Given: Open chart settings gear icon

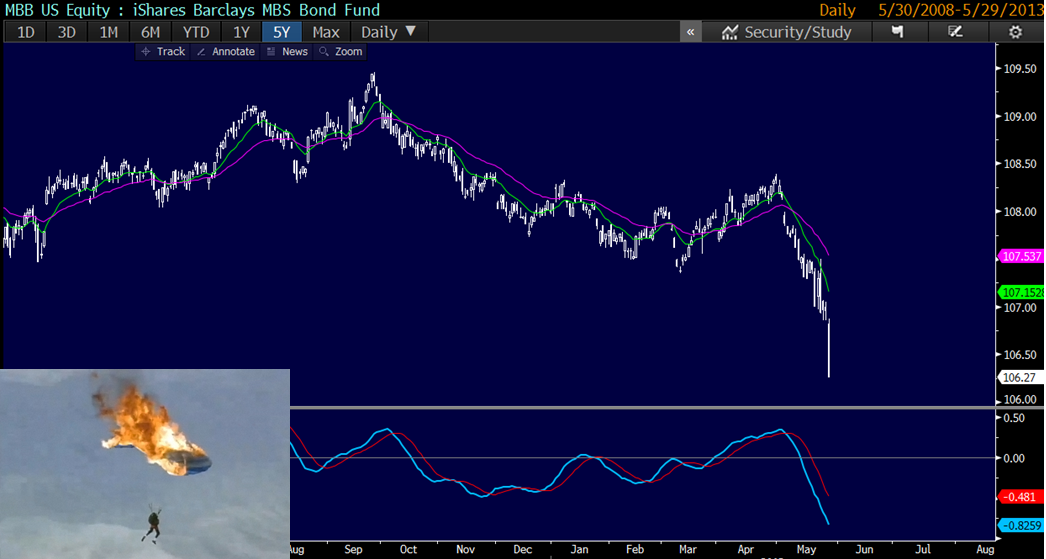Looking at the screenshot, I should tap(1015, 32).
